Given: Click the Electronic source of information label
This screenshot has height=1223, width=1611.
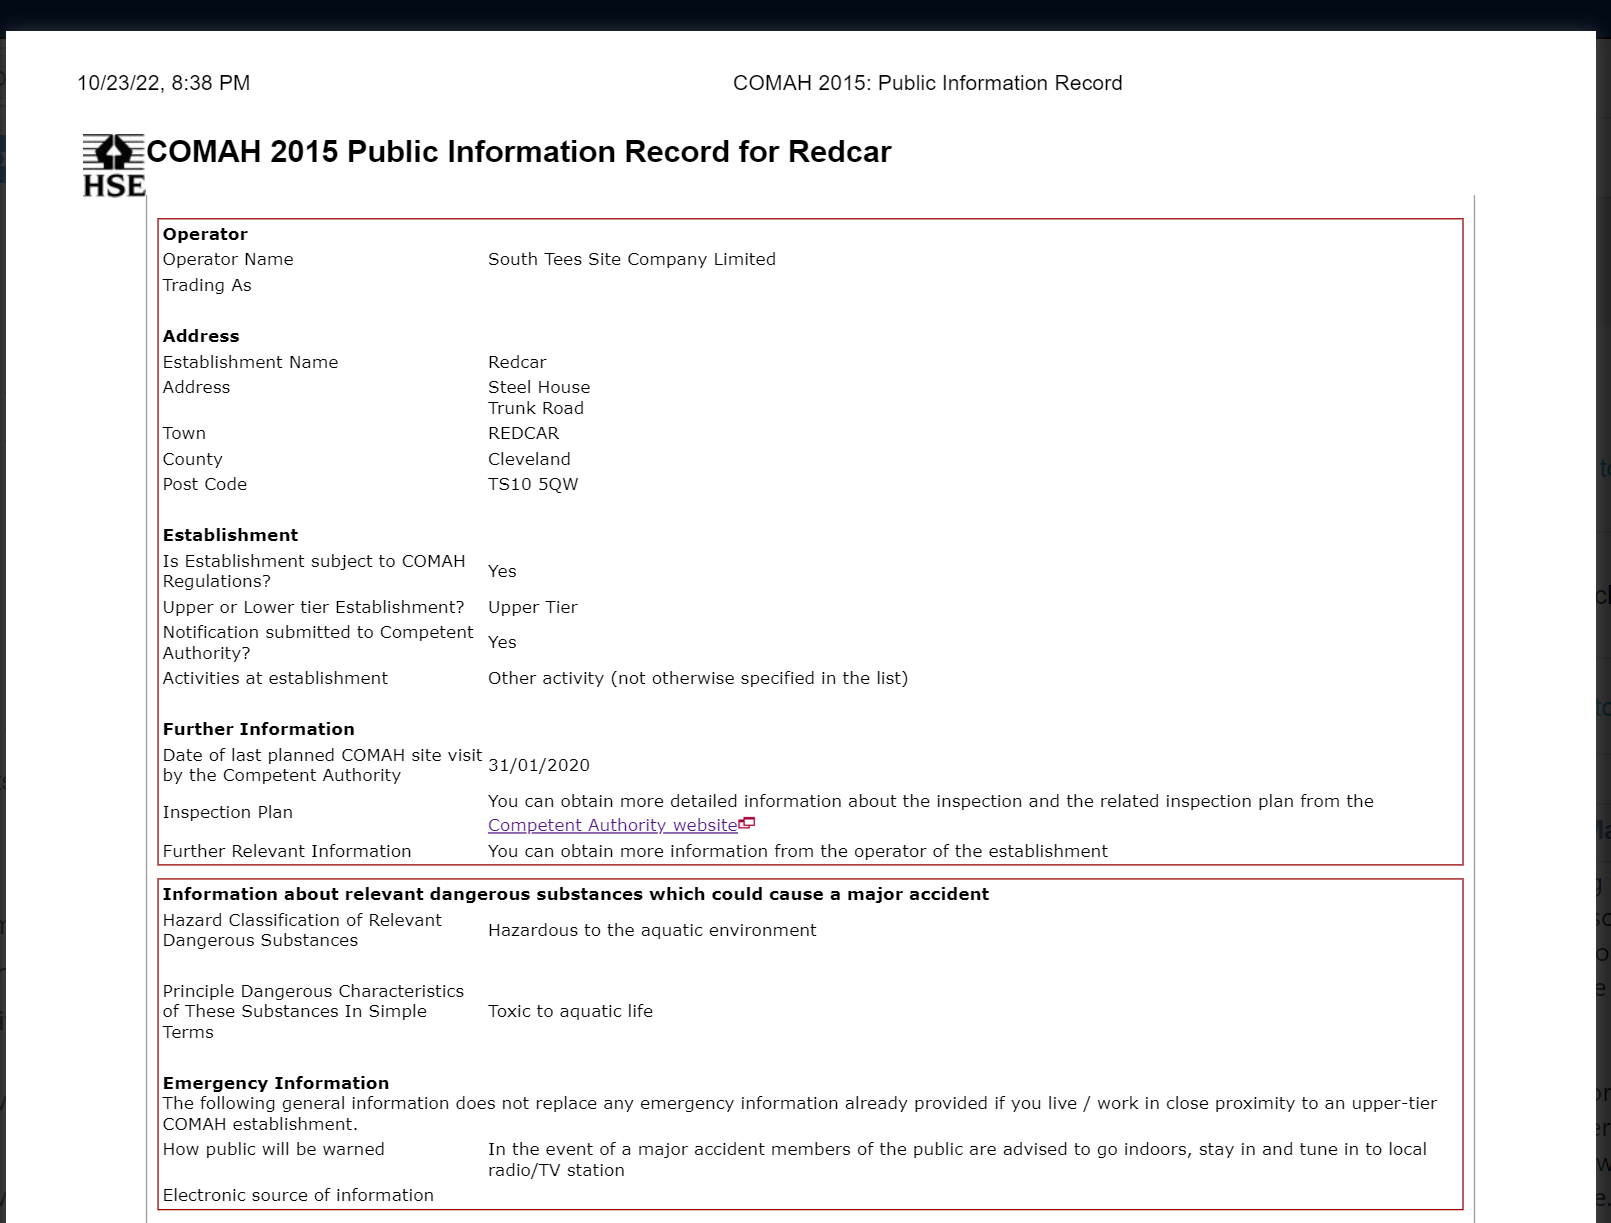Looking at the screenshot, I should coord(298,1195).
